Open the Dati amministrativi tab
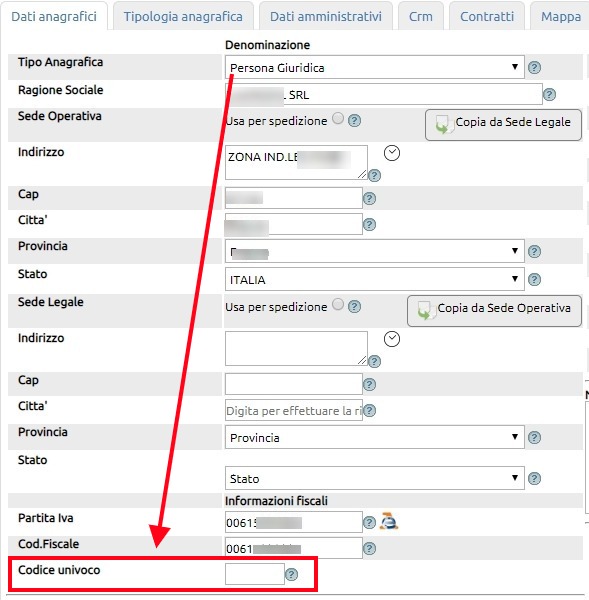The width and height of the screenshot is (589, 600). pos(326,16)
